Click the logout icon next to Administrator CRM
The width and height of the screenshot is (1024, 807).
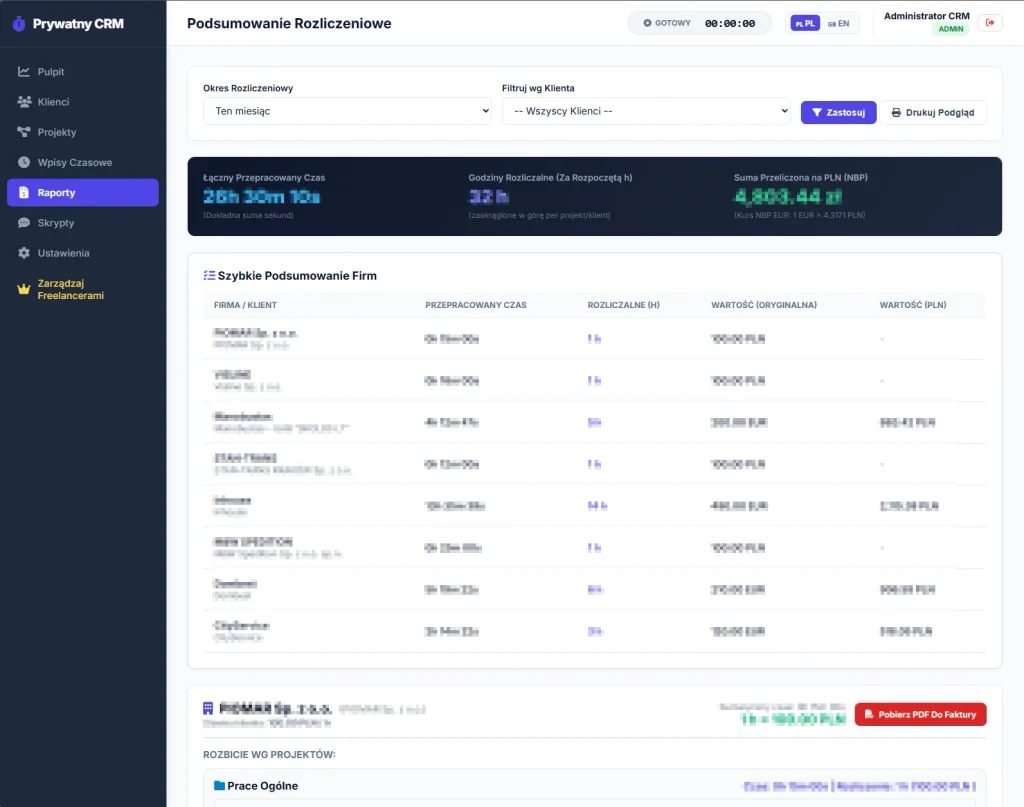[990, 23]
